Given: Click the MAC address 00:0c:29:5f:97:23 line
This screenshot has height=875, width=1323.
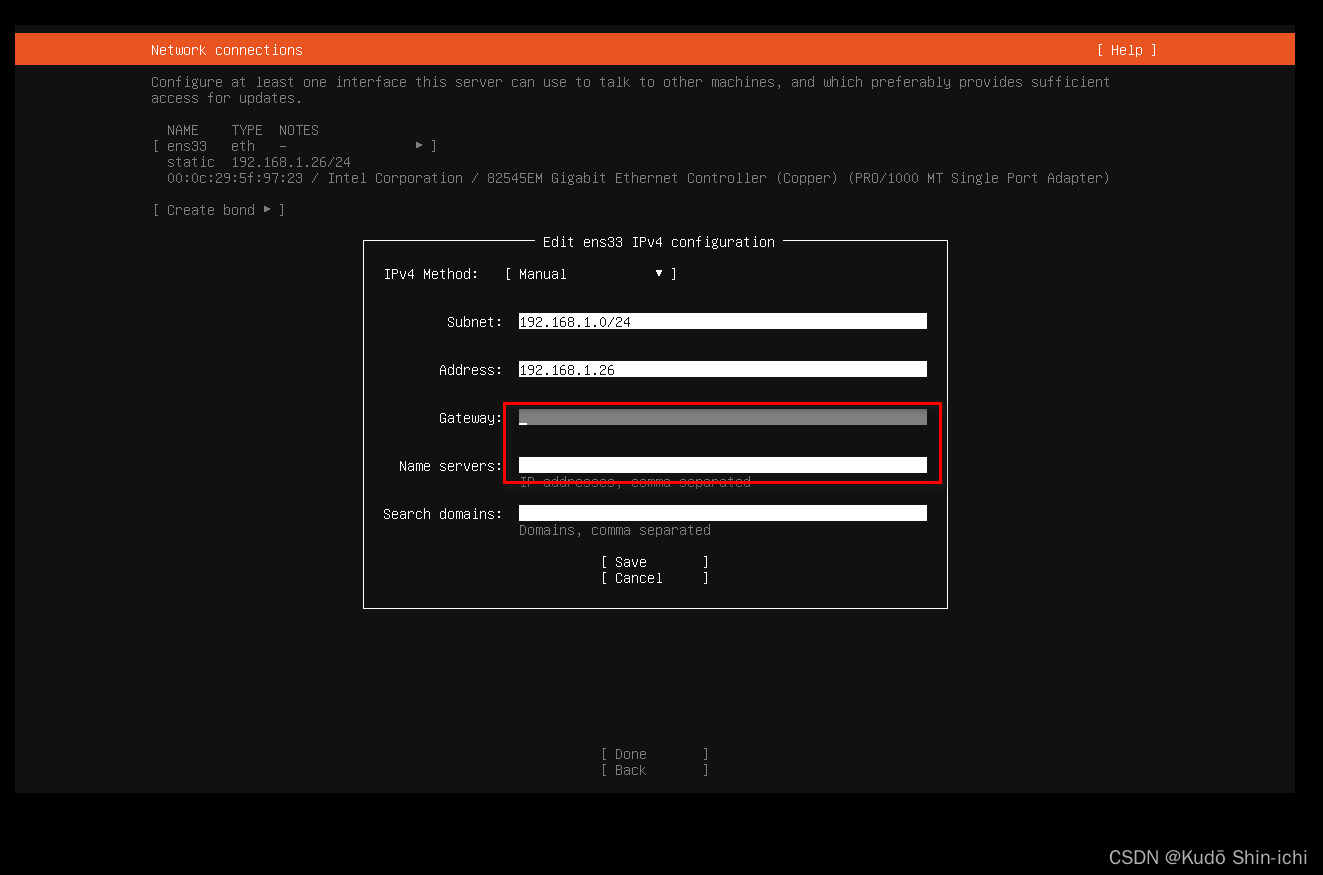Looking at the screenshot, I should (638, 178).
